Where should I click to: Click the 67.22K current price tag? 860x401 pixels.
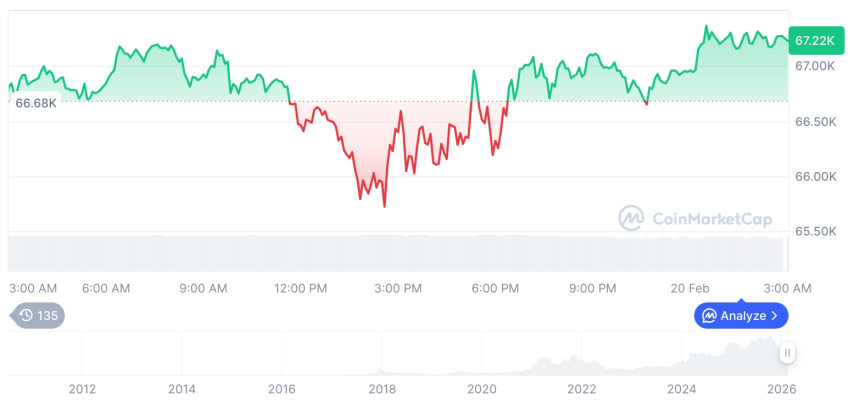point(812,40)
